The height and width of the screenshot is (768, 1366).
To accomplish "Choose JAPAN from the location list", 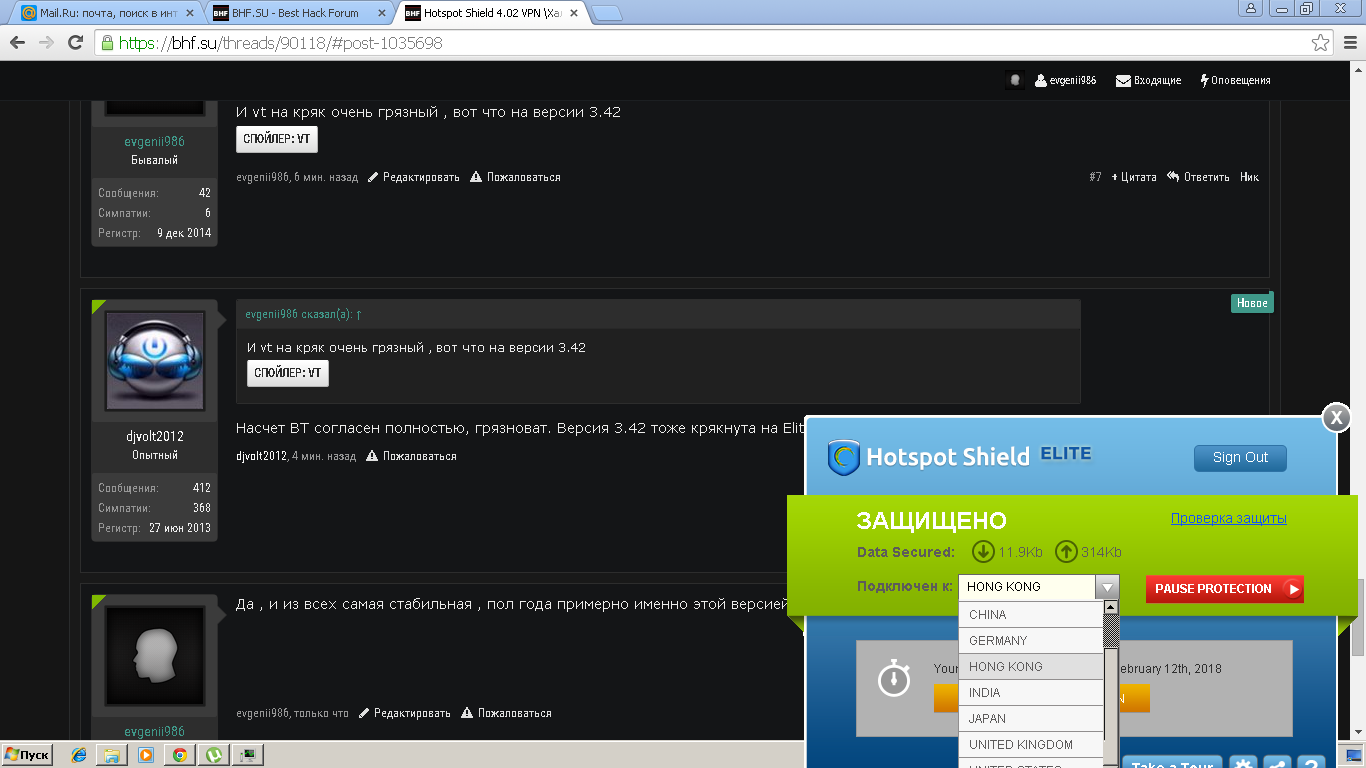I will point(1030,719).
